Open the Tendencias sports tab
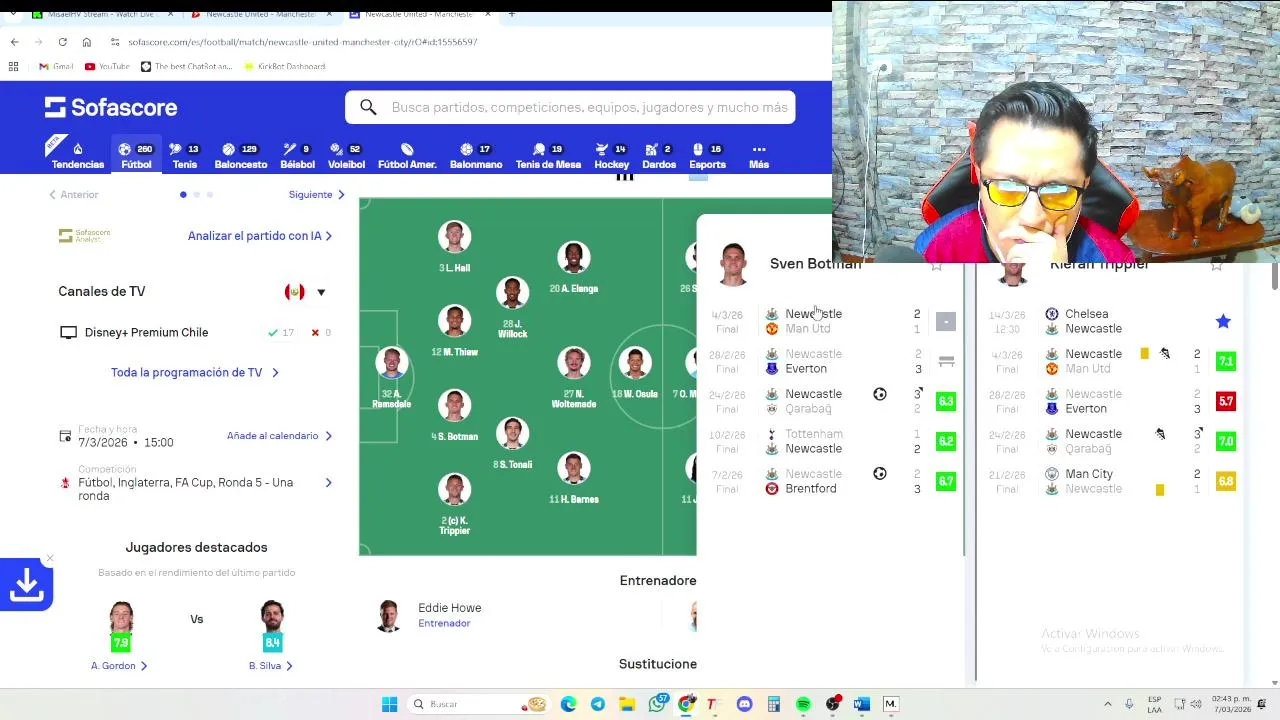Viewport: 1280px width, 720px height. pyautogui.click(x=77, y=156)
